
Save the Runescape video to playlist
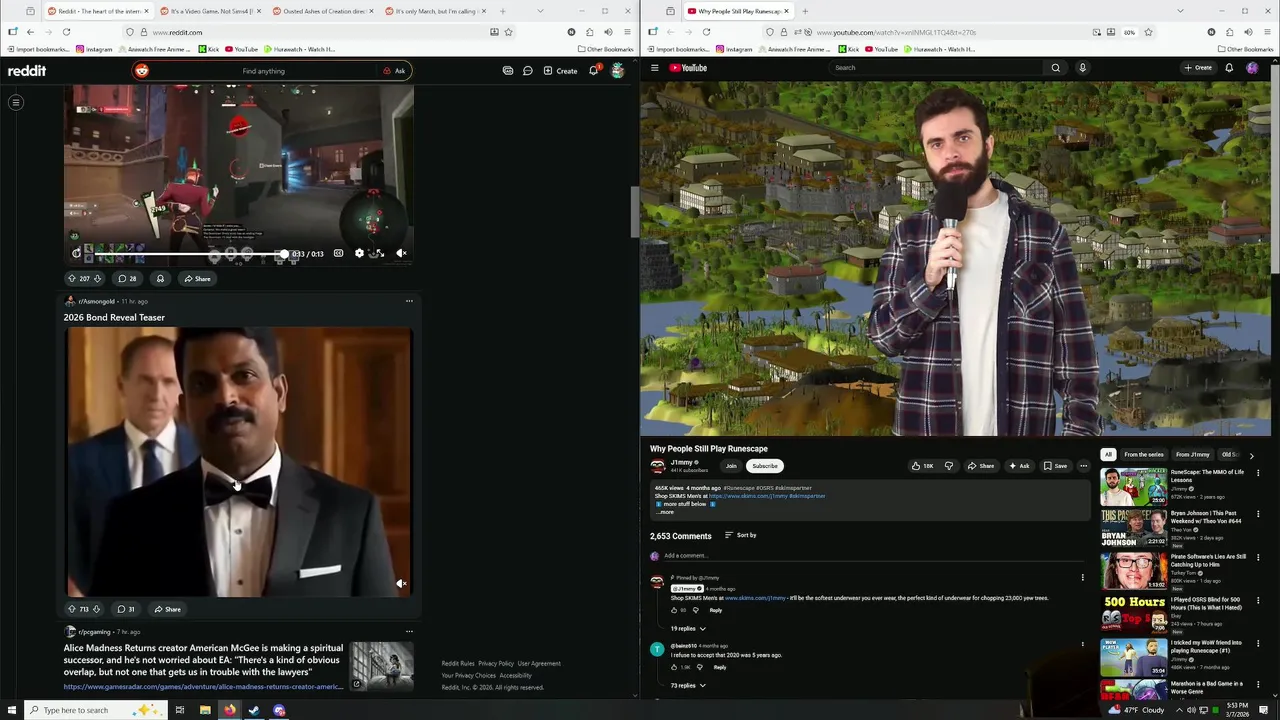point(1055,466)
